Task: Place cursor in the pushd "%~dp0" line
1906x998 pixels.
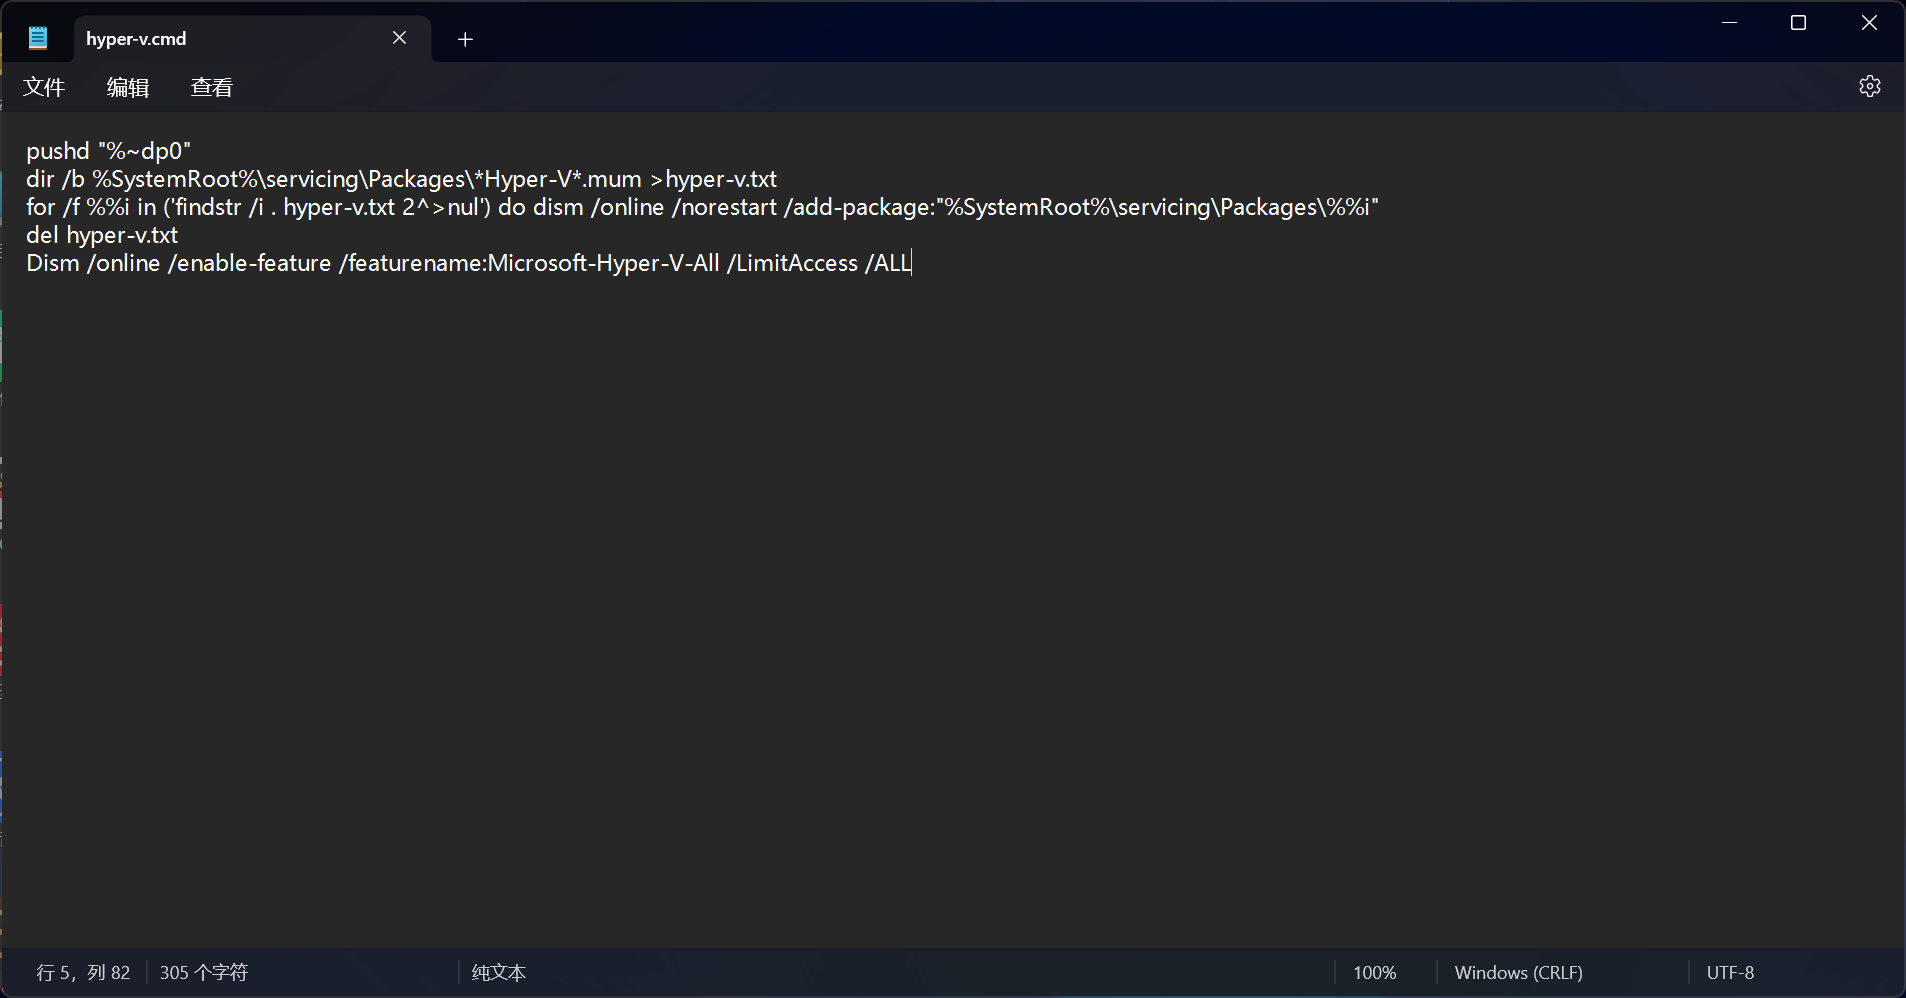Action: [108, 151]
